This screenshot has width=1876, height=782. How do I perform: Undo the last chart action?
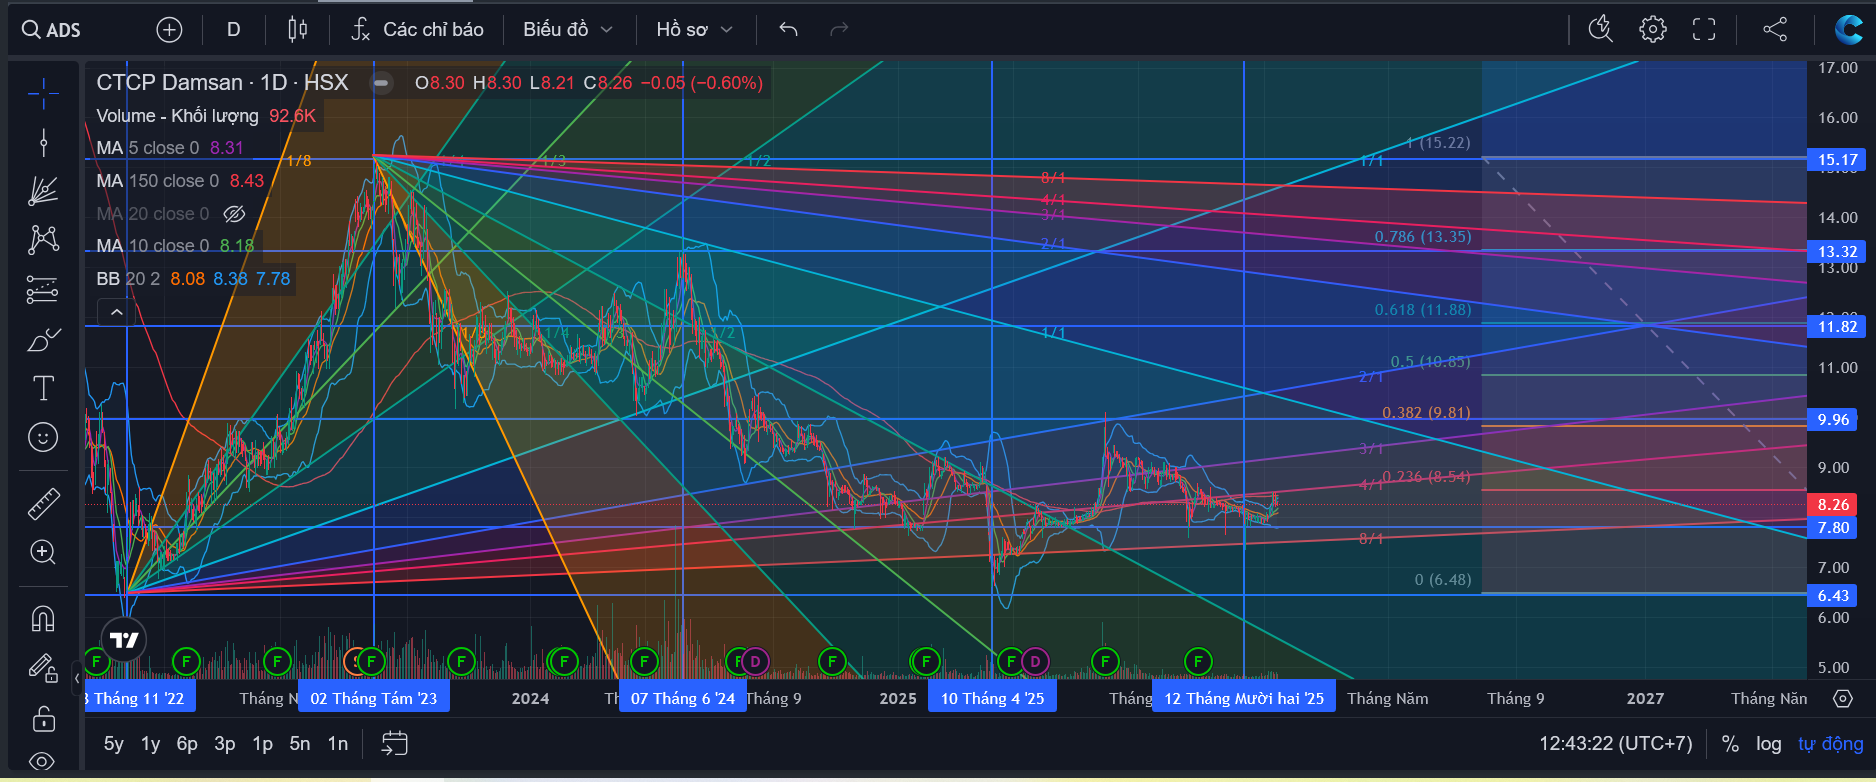point(789,30)
